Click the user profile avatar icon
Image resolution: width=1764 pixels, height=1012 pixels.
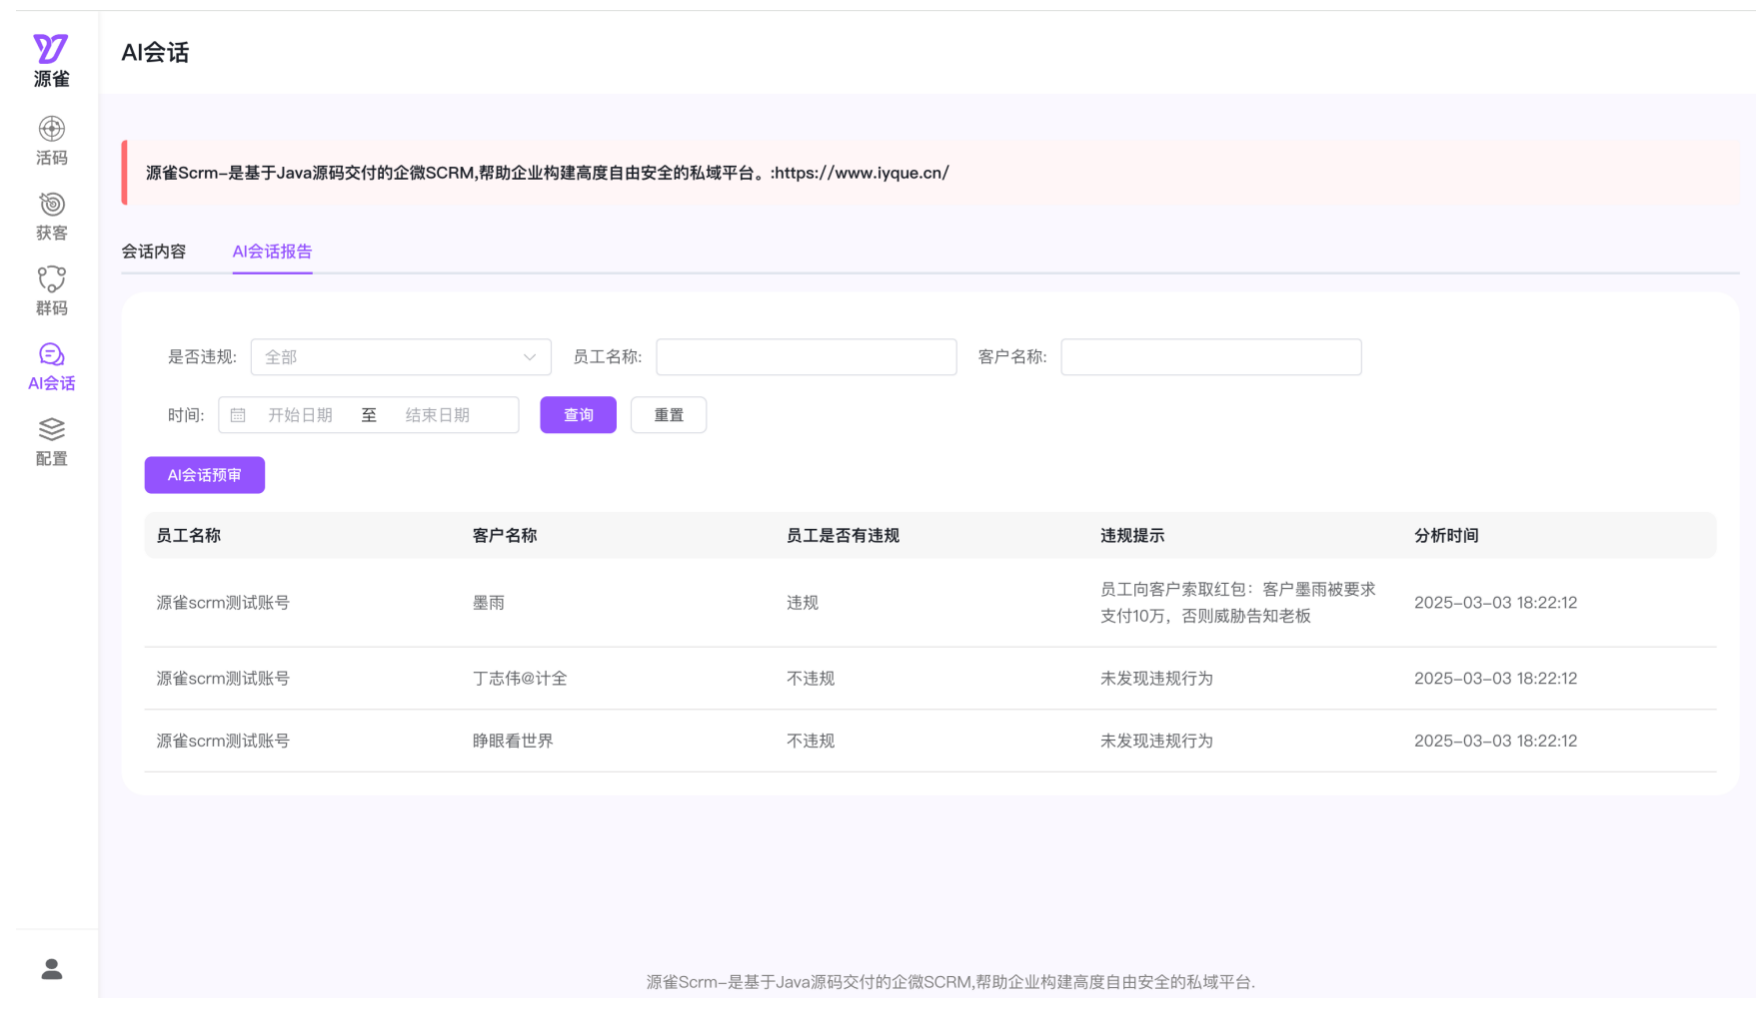[x=51, y=968]
